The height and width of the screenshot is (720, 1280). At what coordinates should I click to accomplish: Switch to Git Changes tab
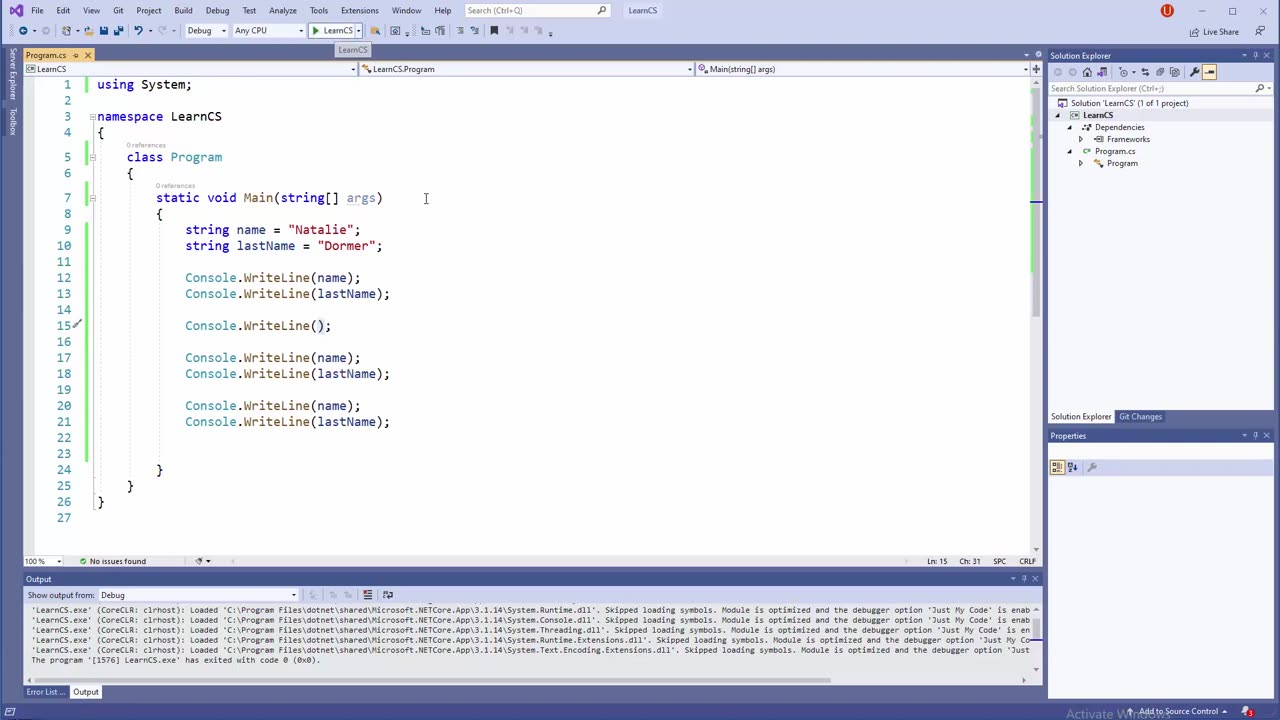tap(1140, 417)
